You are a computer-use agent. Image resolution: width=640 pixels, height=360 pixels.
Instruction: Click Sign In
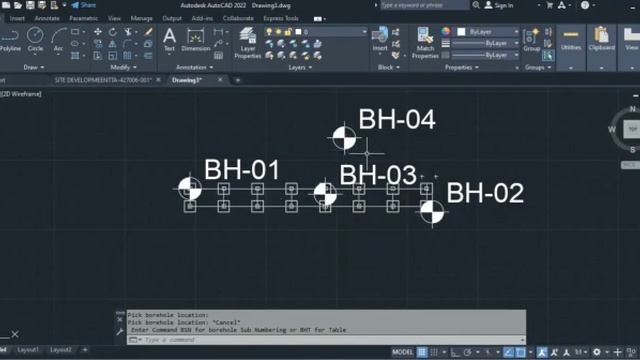pos(499,5)
